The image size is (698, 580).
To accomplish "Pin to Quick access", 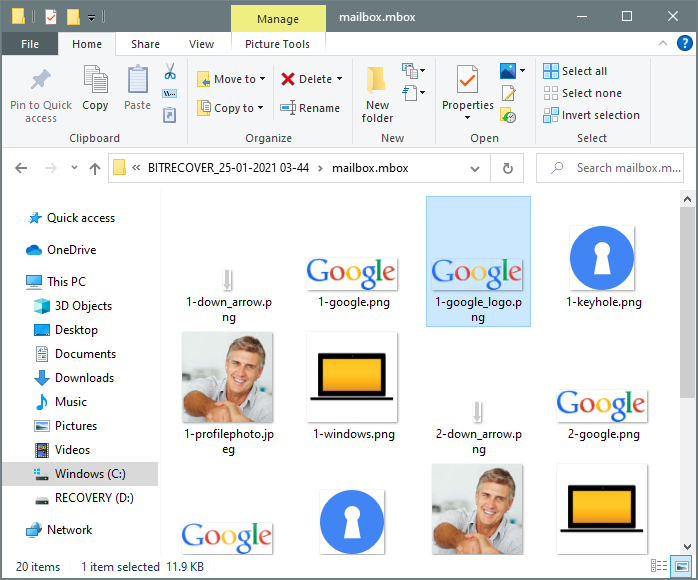I will [x=41, y=95].
